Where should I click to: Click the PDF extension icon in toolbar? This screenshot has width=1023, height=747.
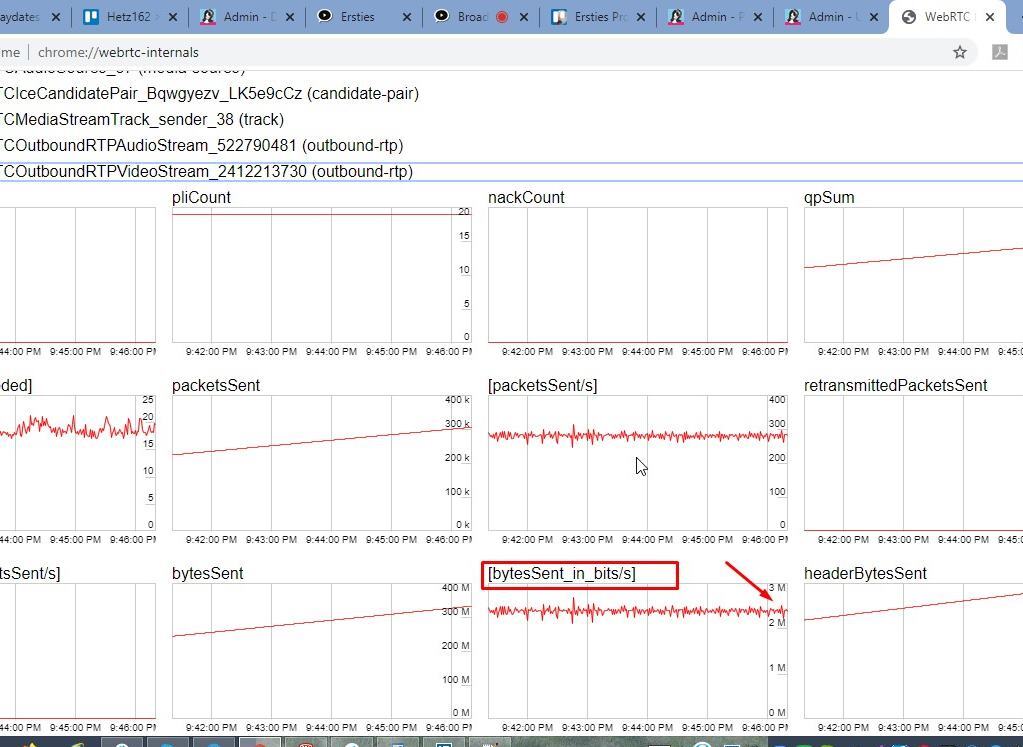[x=999, y=52]
